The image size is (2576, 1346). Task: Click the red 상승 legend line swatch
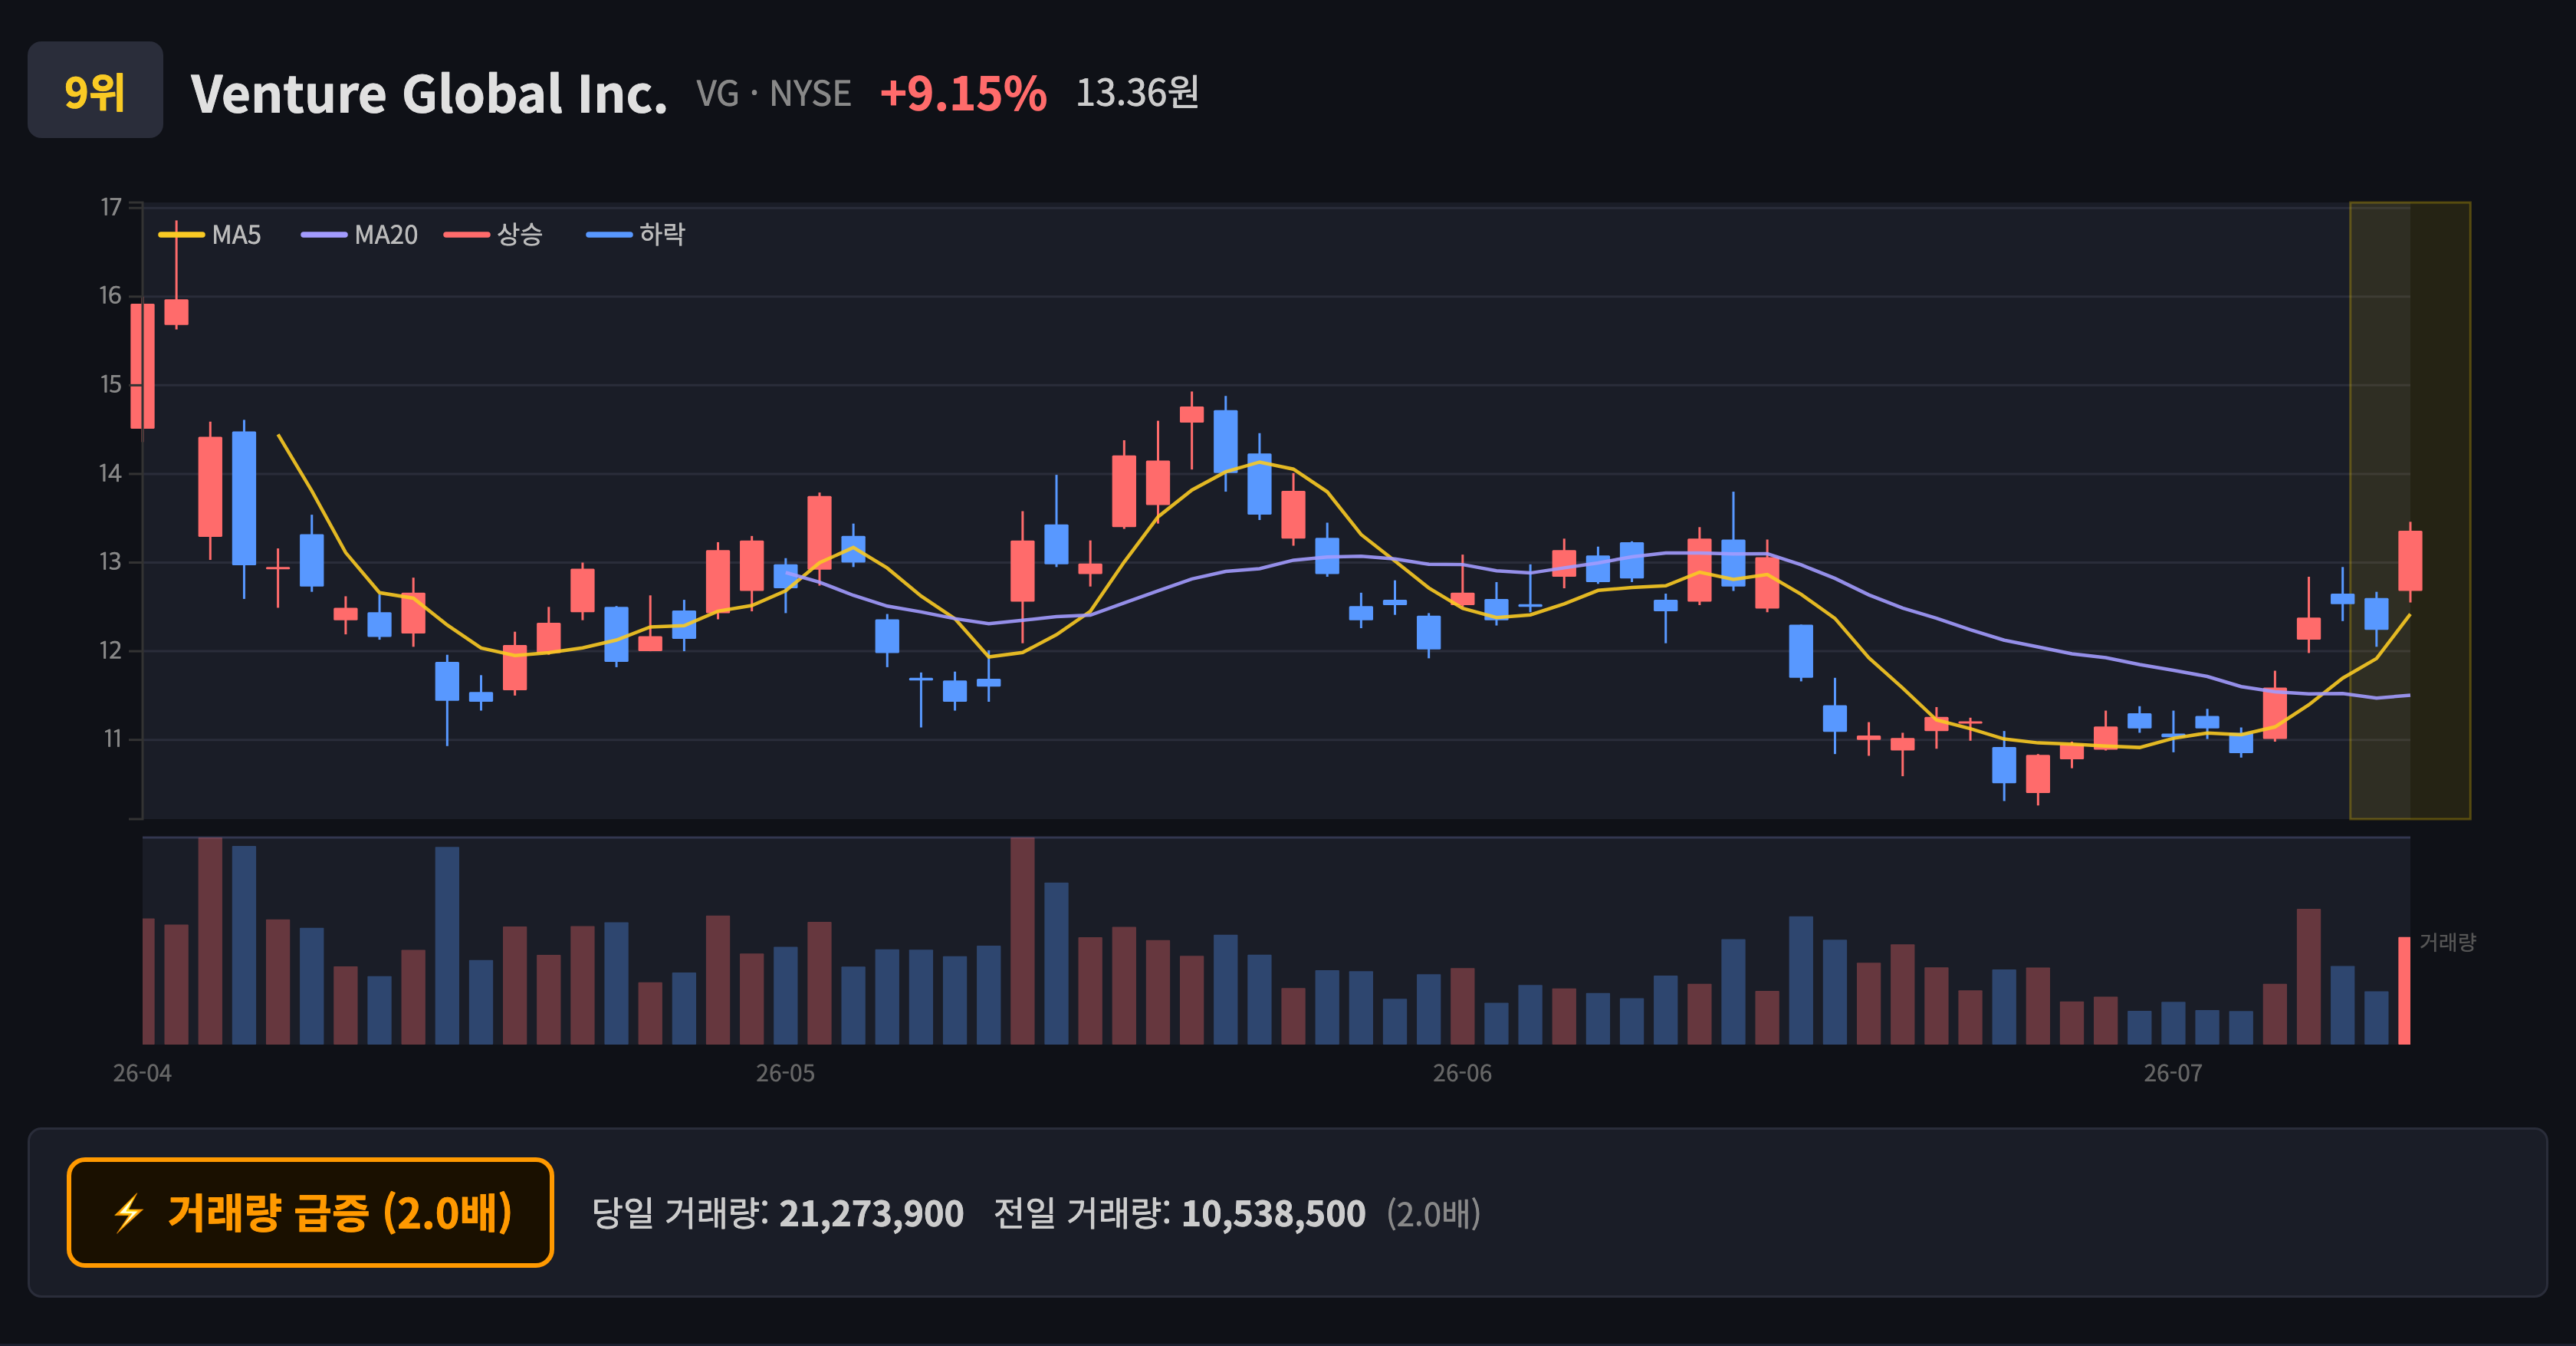[466, 235]
